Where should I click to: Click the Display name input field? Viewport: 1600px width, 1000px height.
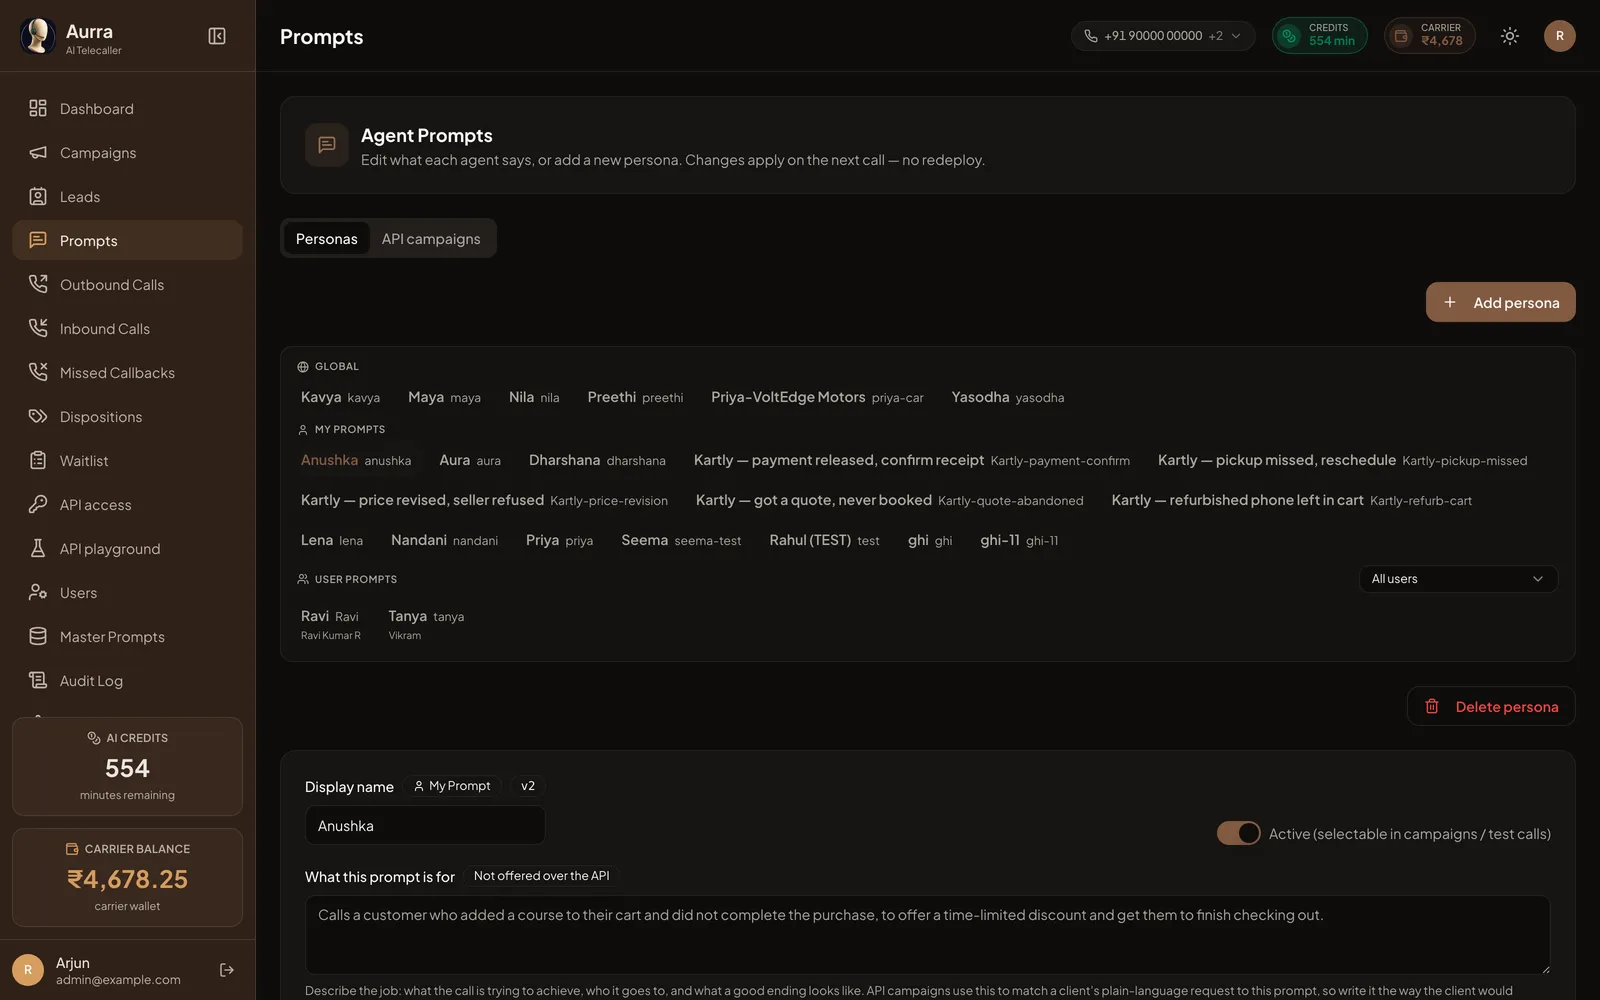tap(425, 826)
